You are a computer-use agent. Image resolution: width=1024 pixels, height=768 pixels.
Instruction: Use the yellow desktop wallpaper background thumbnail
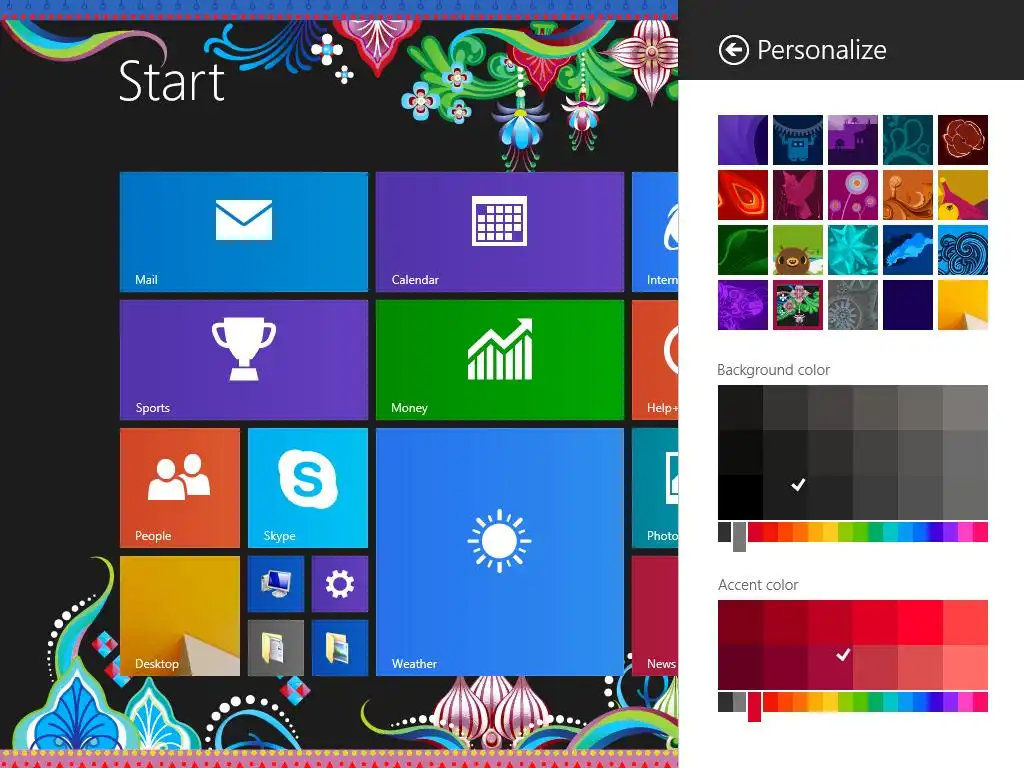[963, 305]
